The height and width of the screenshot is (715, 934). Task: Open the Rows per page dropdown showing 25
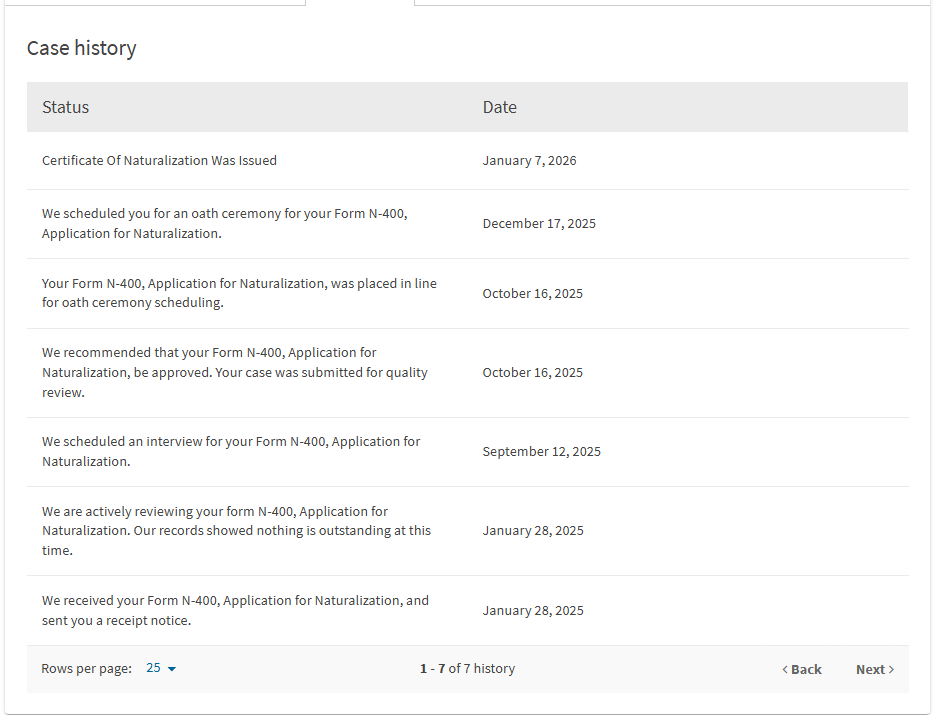click(160, 668)
